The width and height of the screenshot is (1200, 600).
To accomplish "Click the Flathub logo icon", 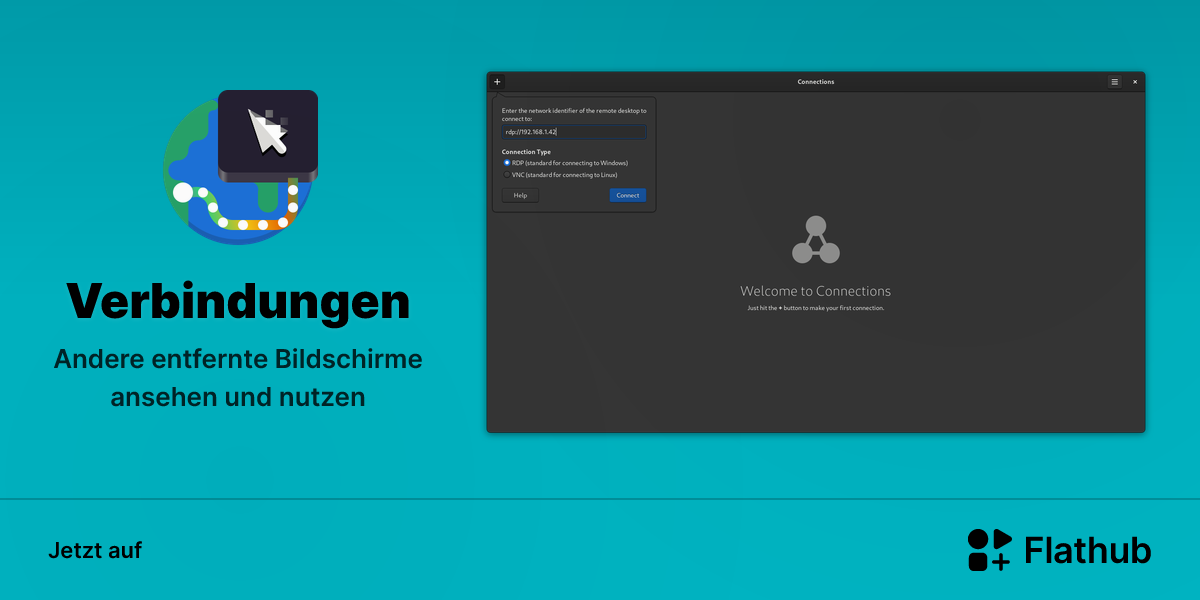I will pos(989,550).
